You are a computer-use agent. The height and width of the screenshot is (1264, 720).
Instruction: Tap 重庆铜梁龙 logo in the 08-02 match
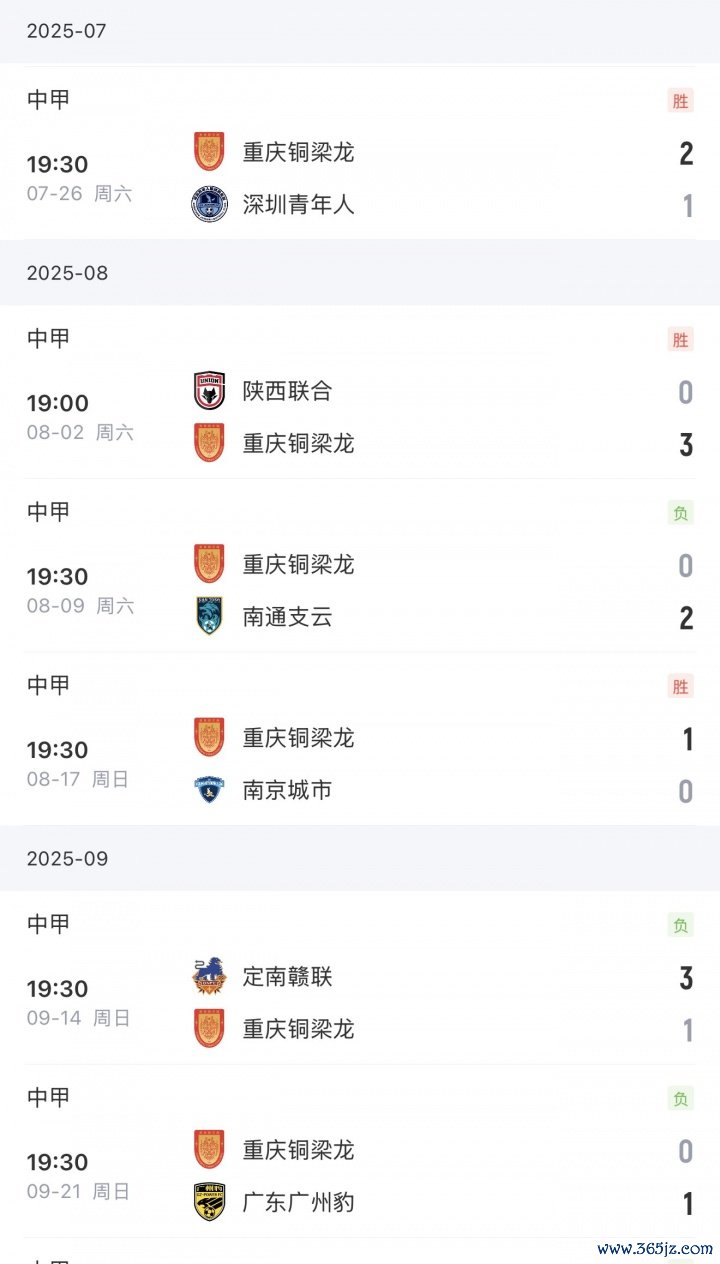(209, 443)
